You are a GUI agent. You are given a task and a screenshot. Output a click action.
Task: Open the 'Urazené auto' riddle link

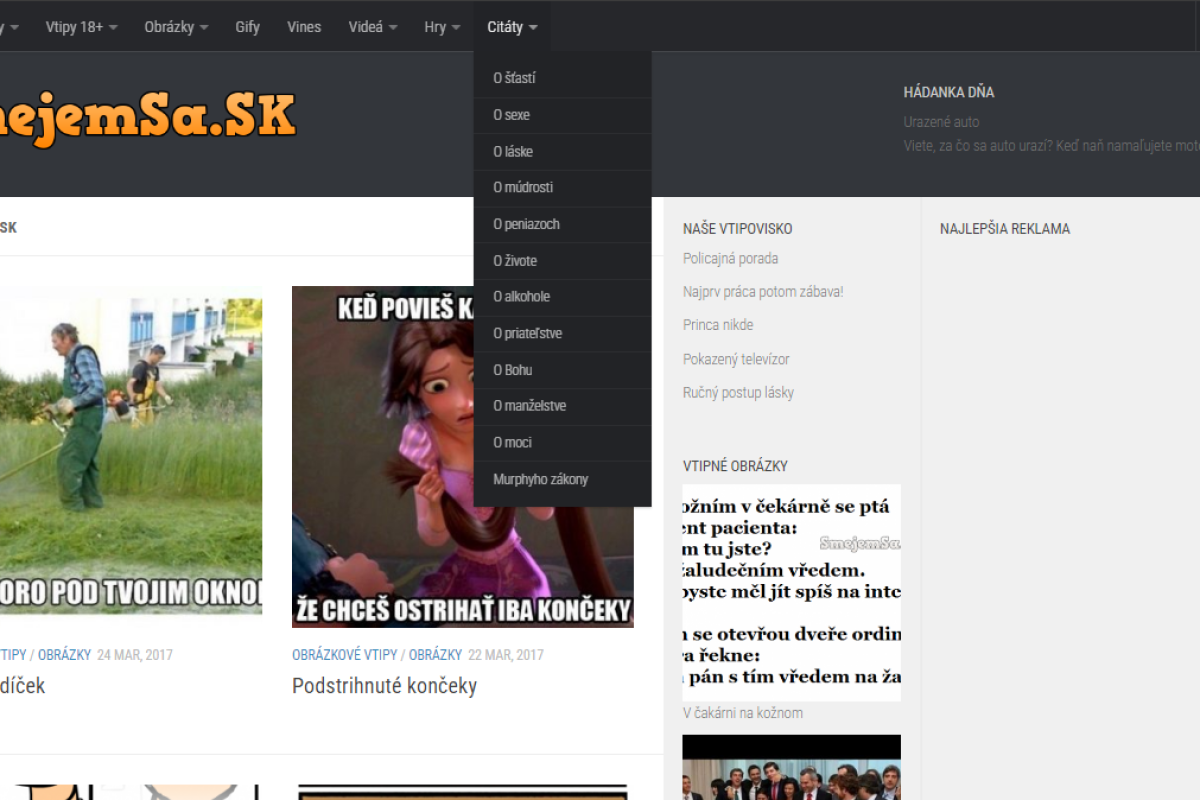(942, 122)
